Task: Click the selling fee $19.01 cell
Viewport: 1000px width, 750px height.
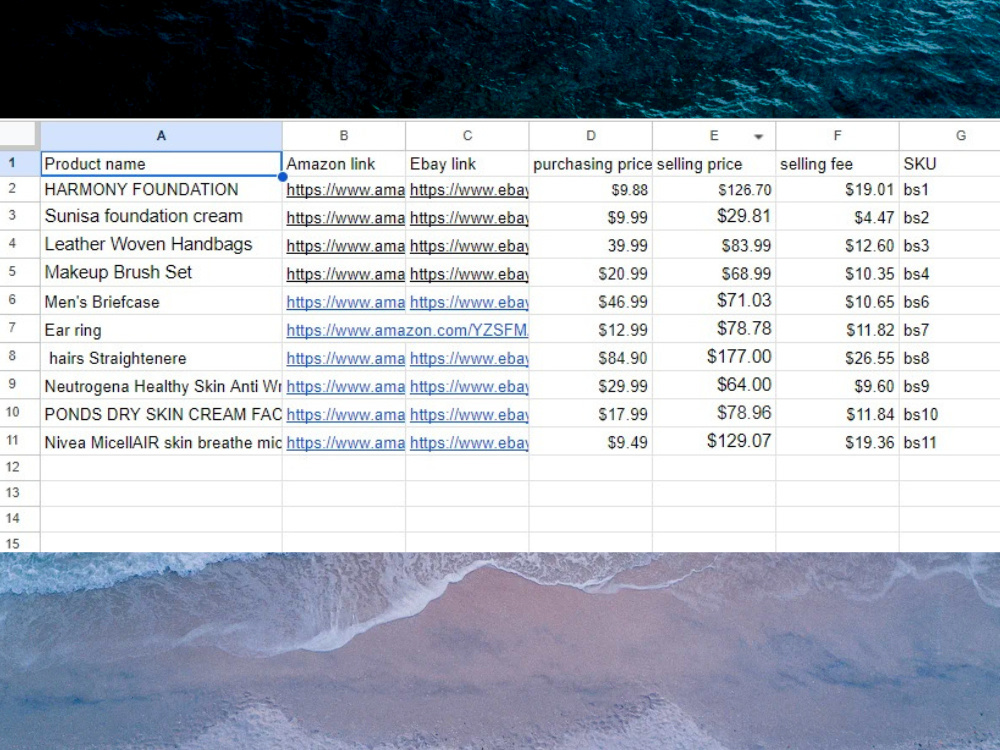Action: [x=837, y=190]
